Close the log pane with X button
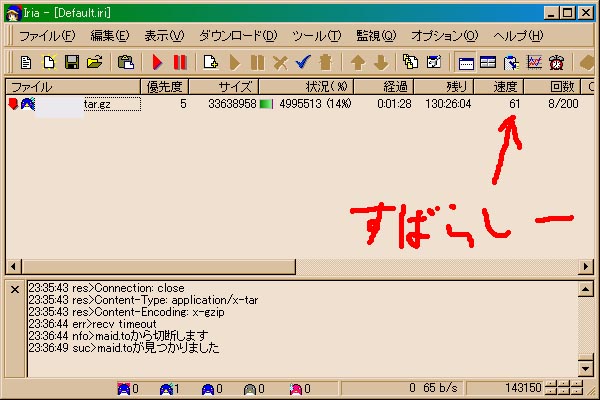The height and width of the screenshot is (400, 600). click(15, 289)
